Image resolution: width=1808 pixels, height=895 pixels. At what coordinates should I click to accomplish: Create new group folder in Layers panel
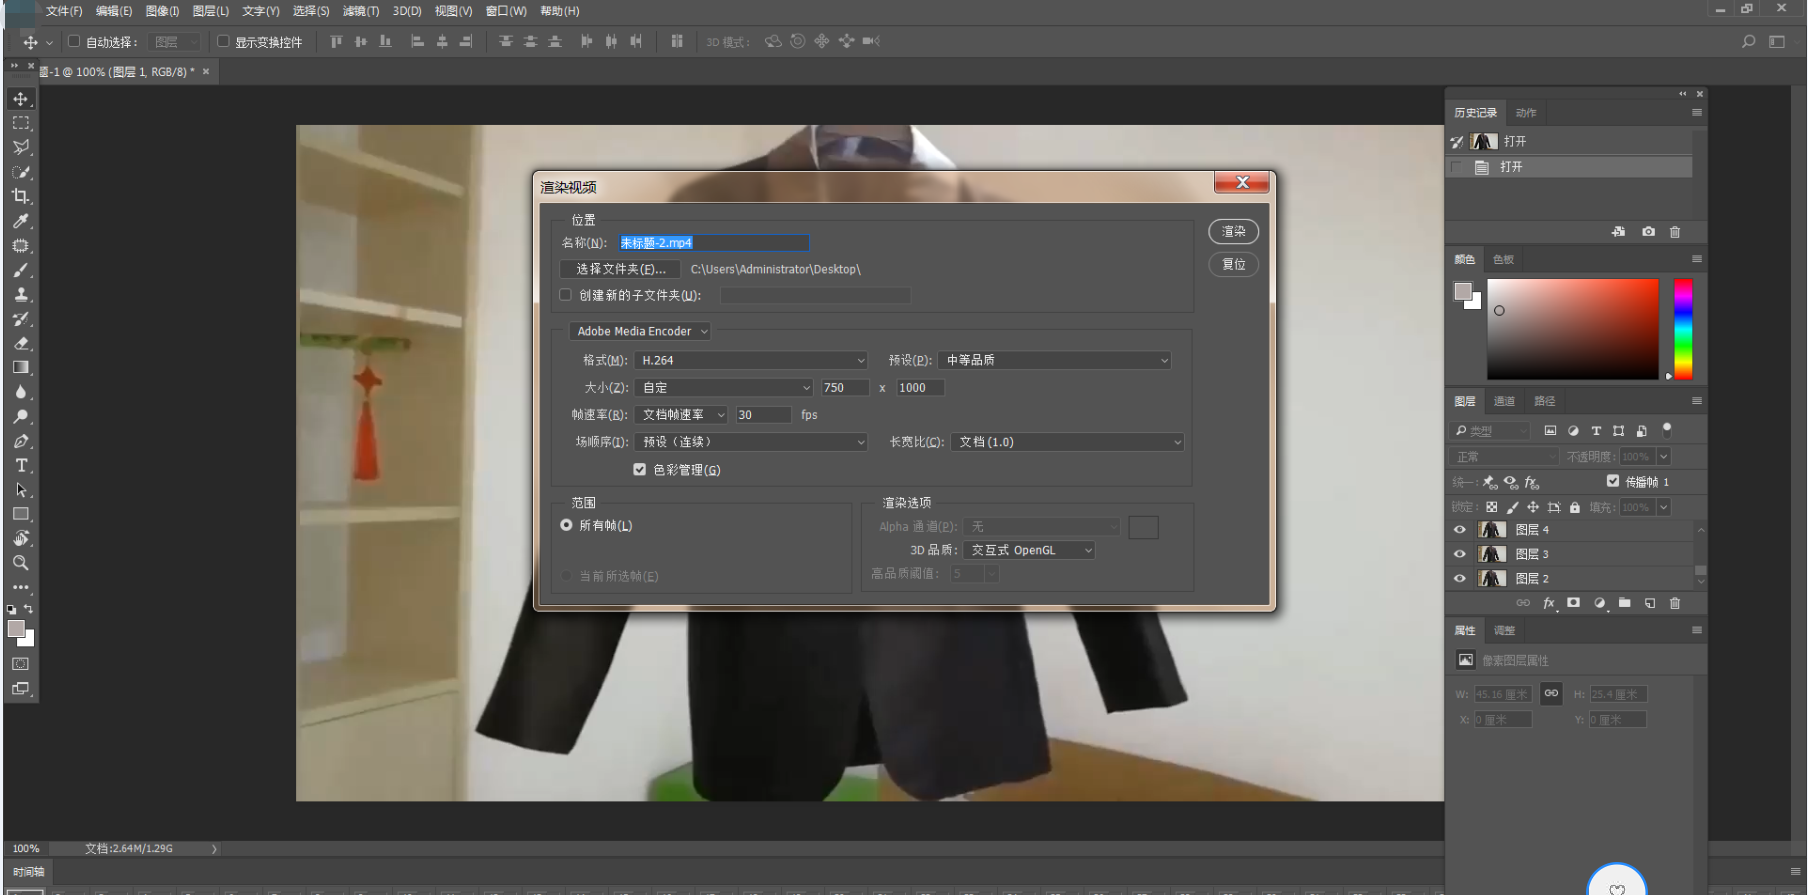1624,603
